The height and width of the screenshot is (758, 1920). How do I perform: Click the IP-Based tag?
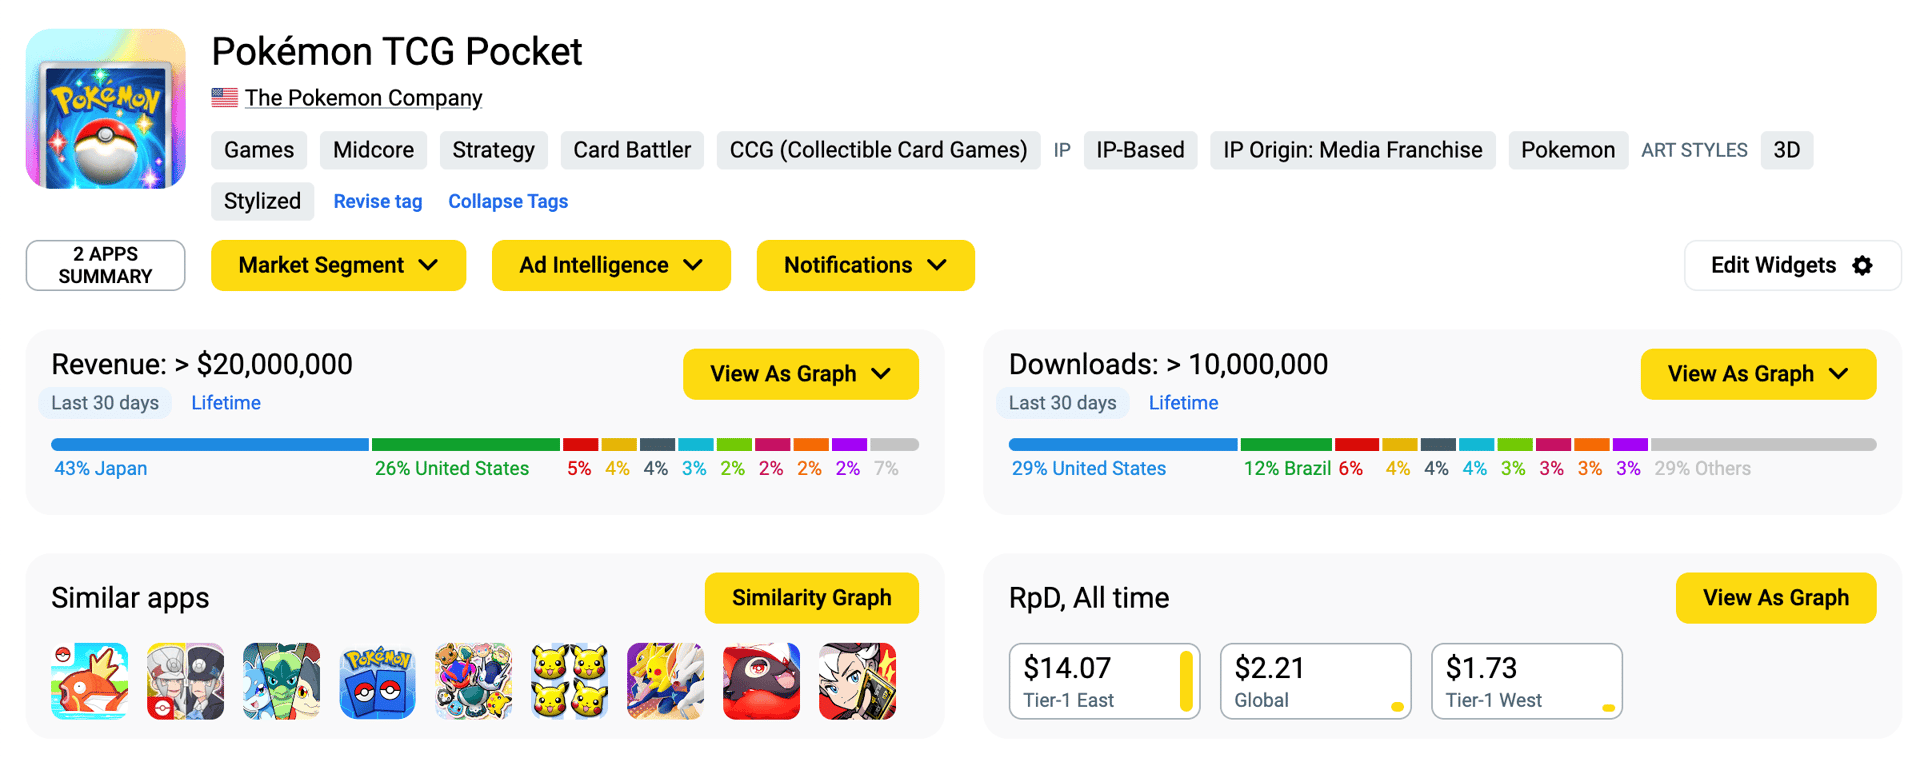coord(1140,150)
